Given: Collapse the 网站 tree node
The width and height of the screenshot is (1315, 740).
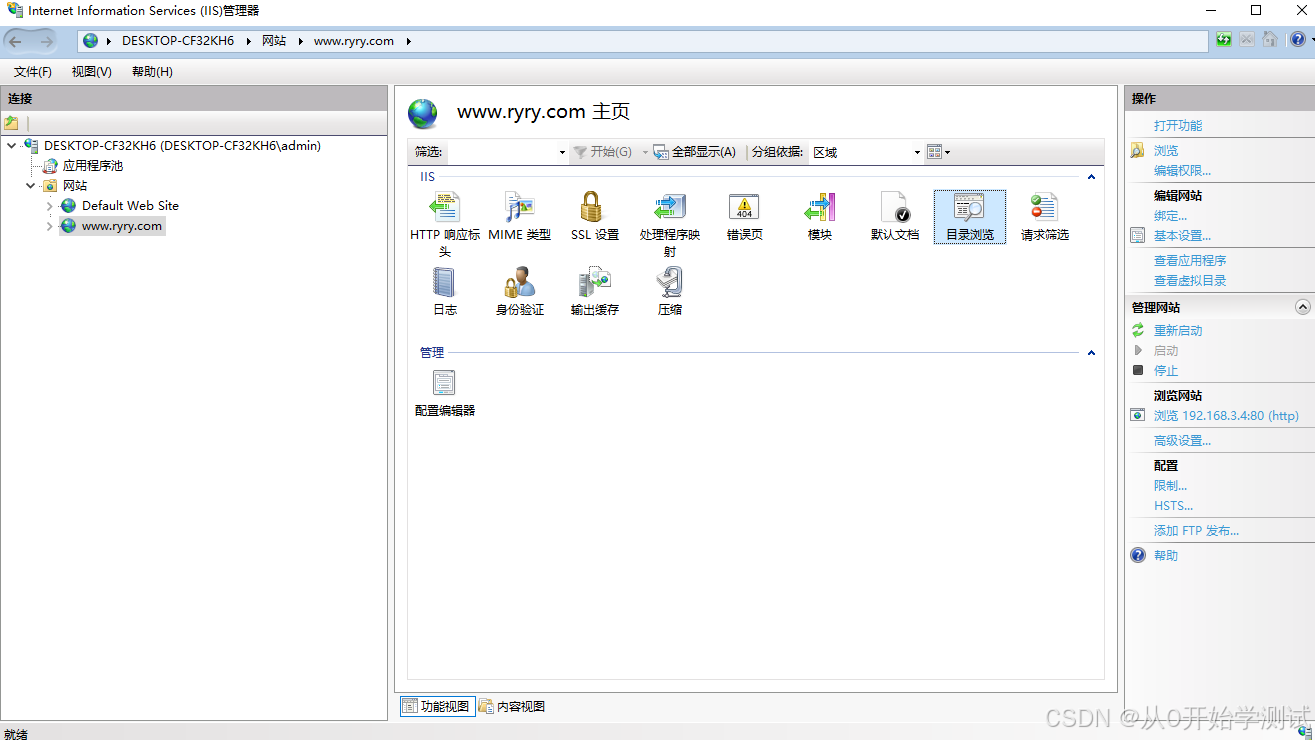Looking at the screenshot, I should 31,186.
